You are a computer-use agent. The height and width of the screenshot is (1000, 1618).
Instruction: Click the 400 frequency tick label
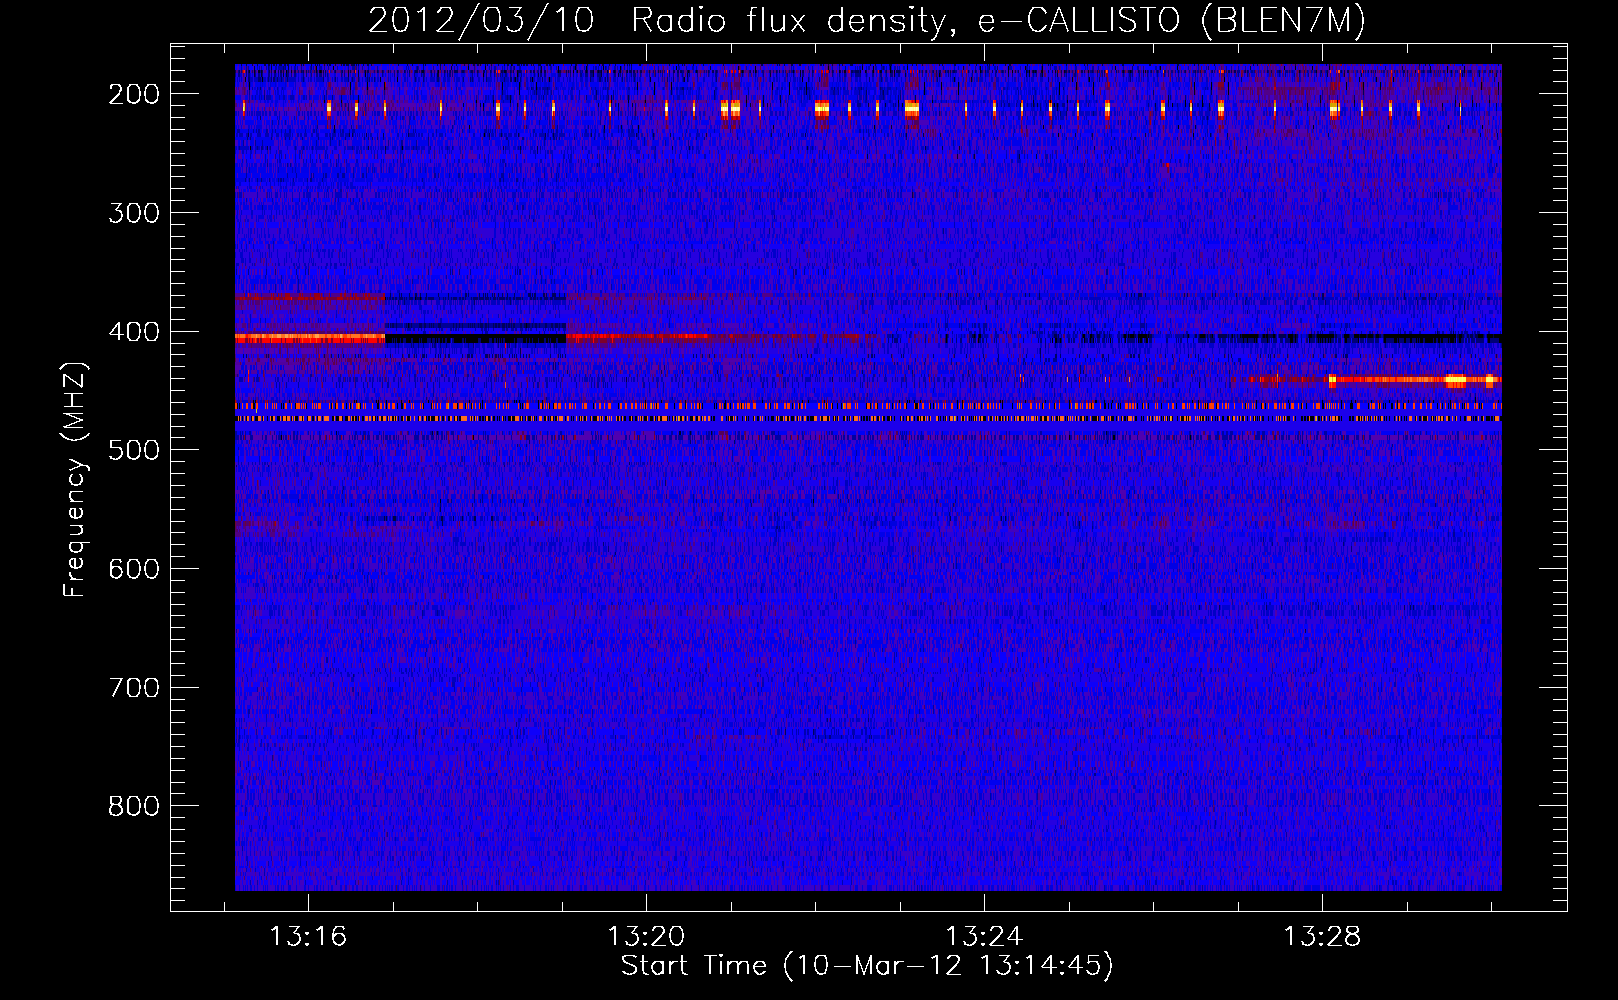tap(134, 332)
